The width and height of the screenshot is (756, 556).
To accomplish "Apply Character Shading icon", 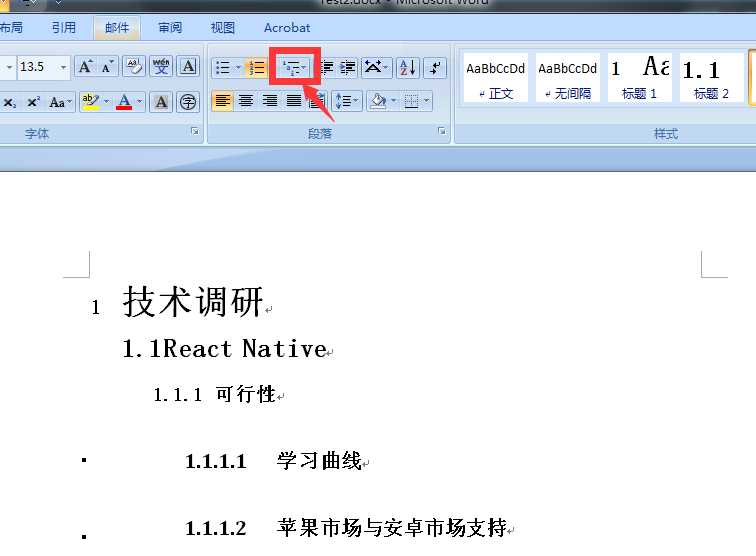I will point(161,102).
